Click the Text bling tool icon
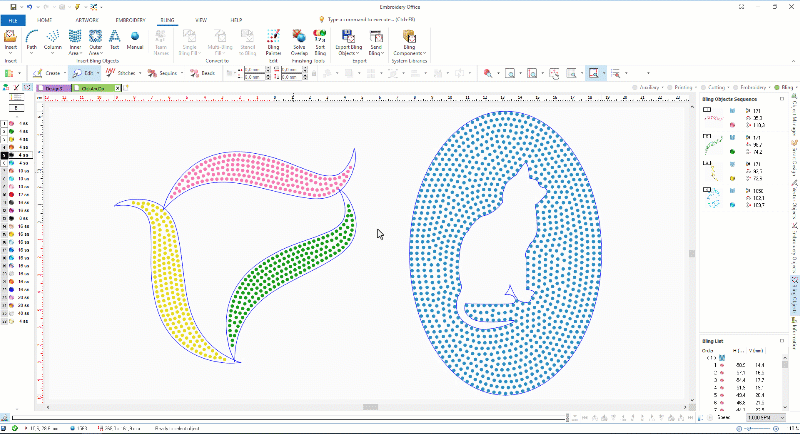This screenshot has height=434, width=800. [x=114, y=40]
